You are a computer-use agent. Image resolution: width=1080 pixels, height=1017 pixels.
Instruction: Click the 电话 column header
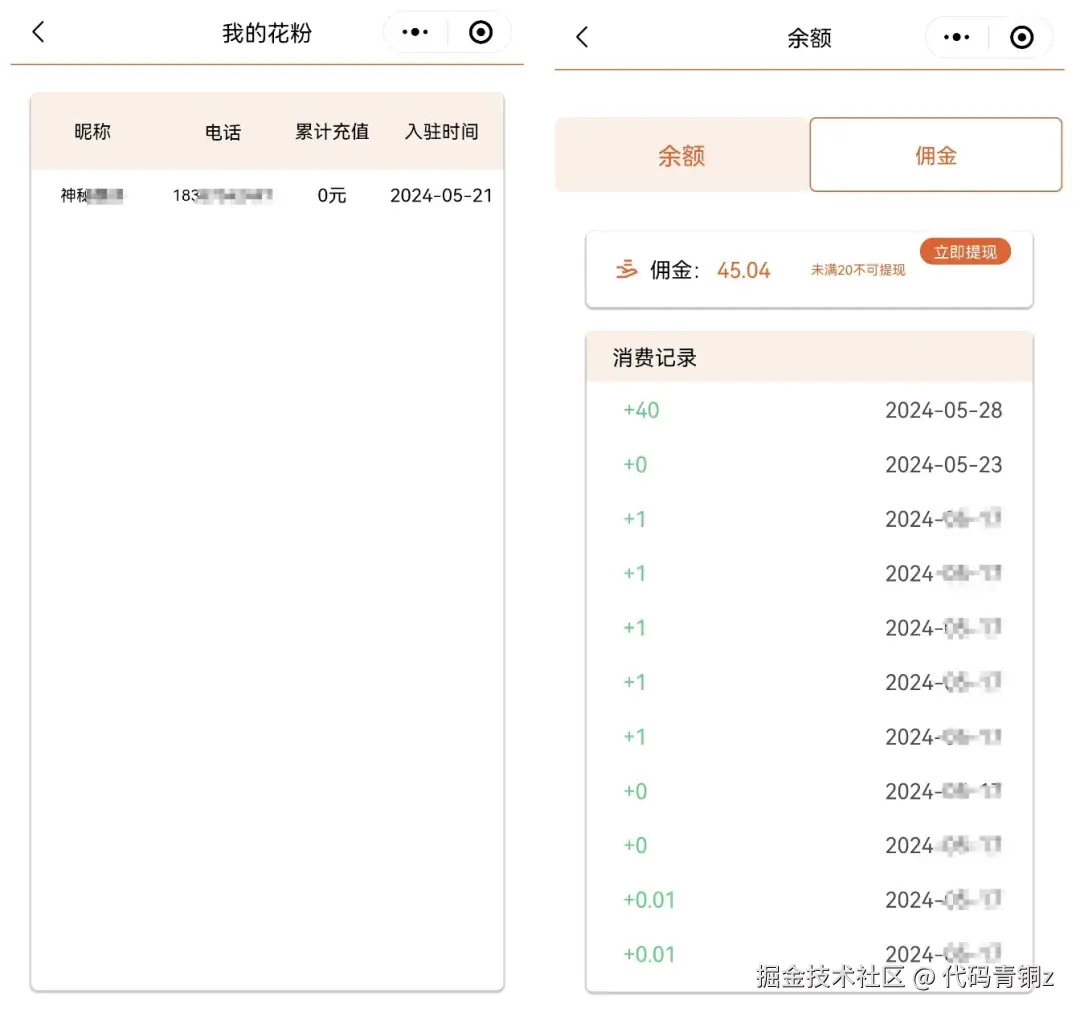222,131
